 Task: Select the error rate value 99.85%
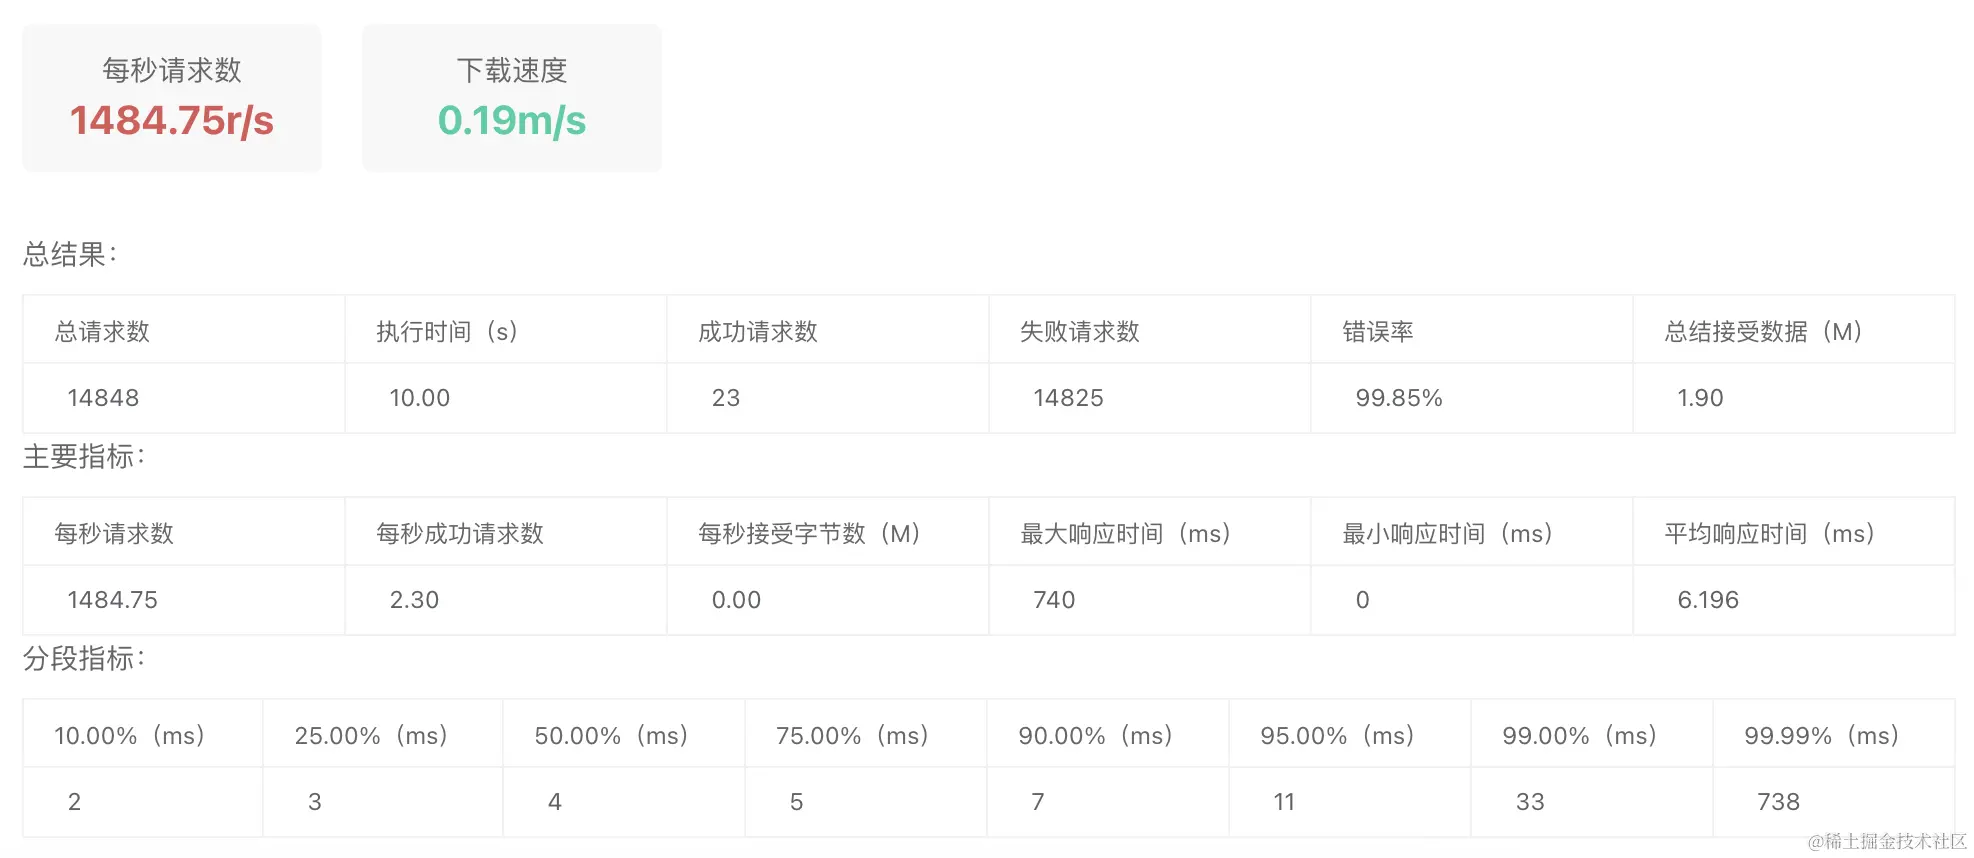pos(1399,398)
